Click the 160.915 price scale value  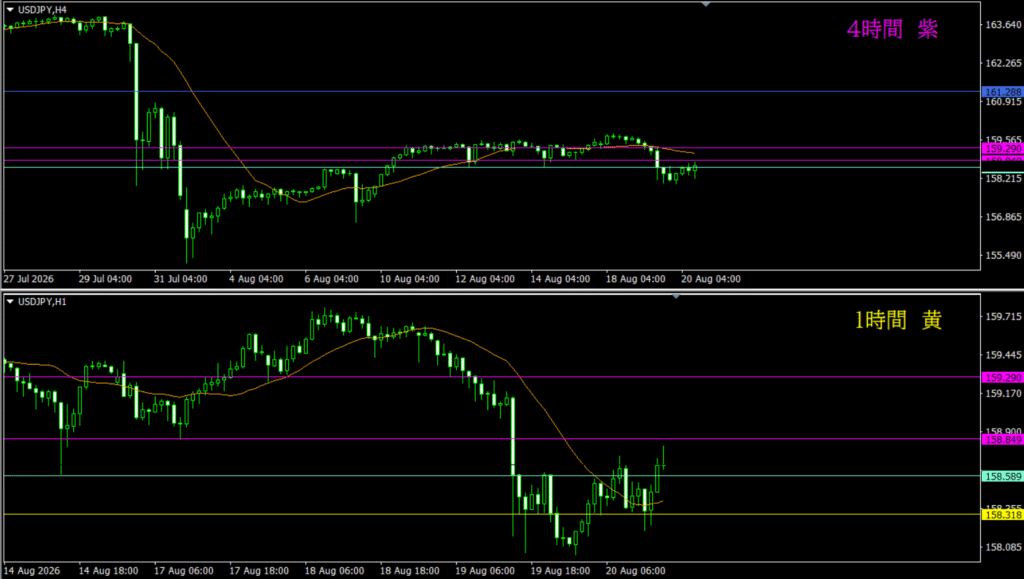(x=1003, y=102)
